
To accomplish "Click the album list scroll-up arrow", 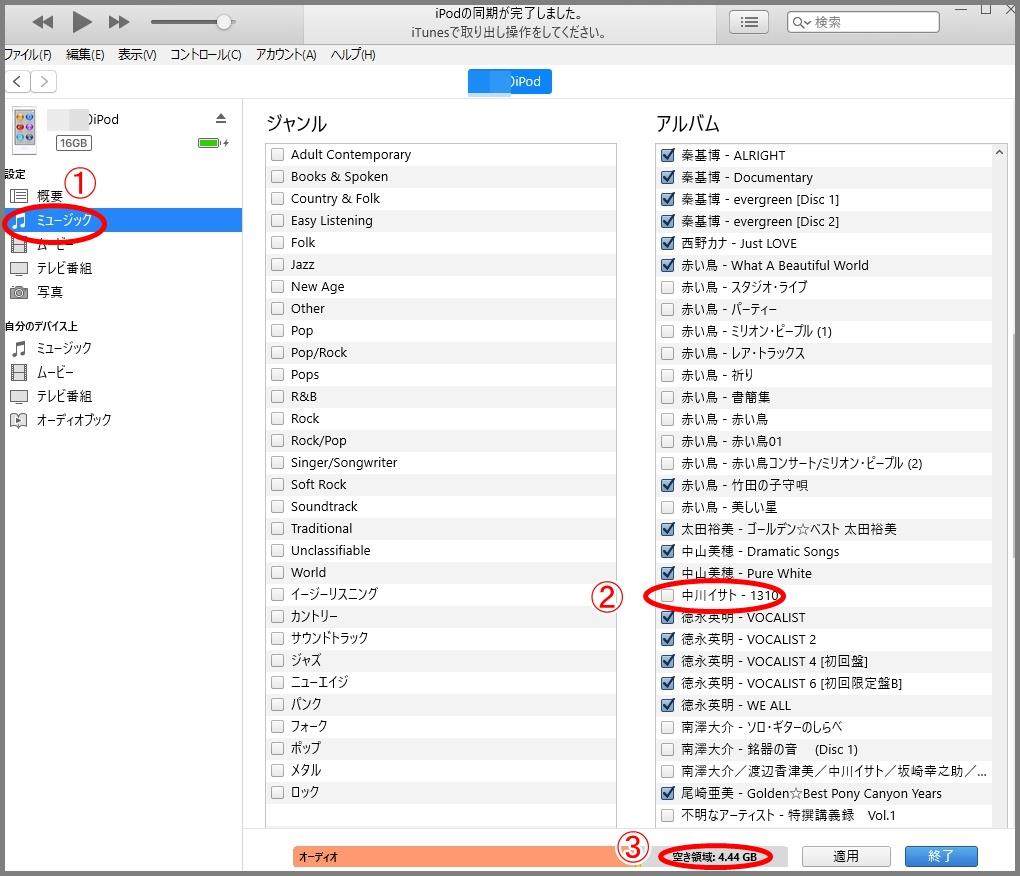I will (999, 152).
